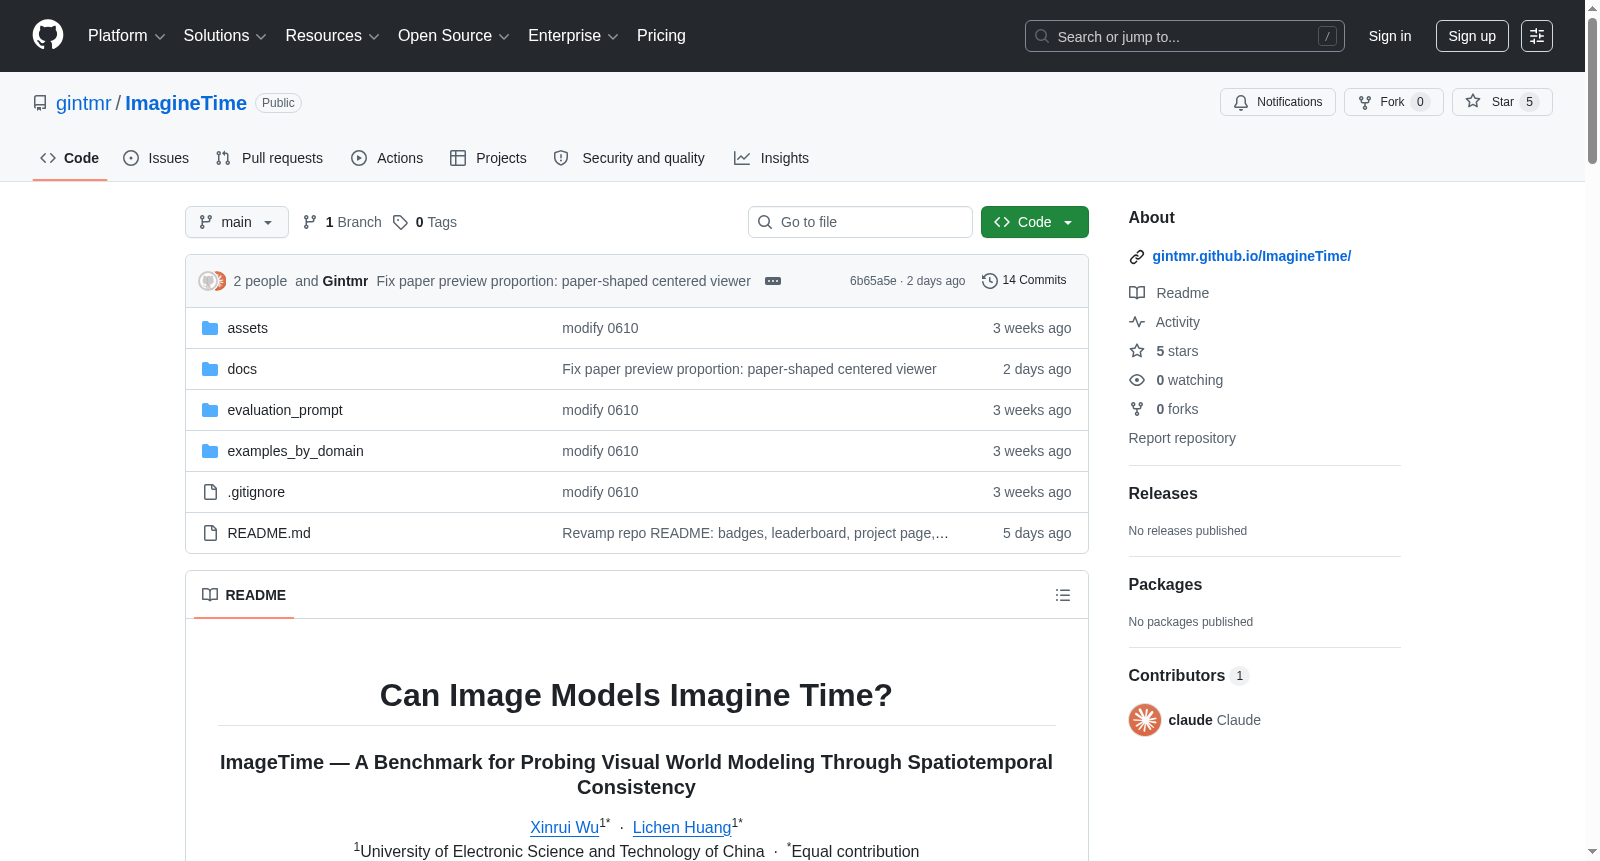The image size is (1600, 861).
Task: Click the Notifications button
Action: pos(1278,102)
